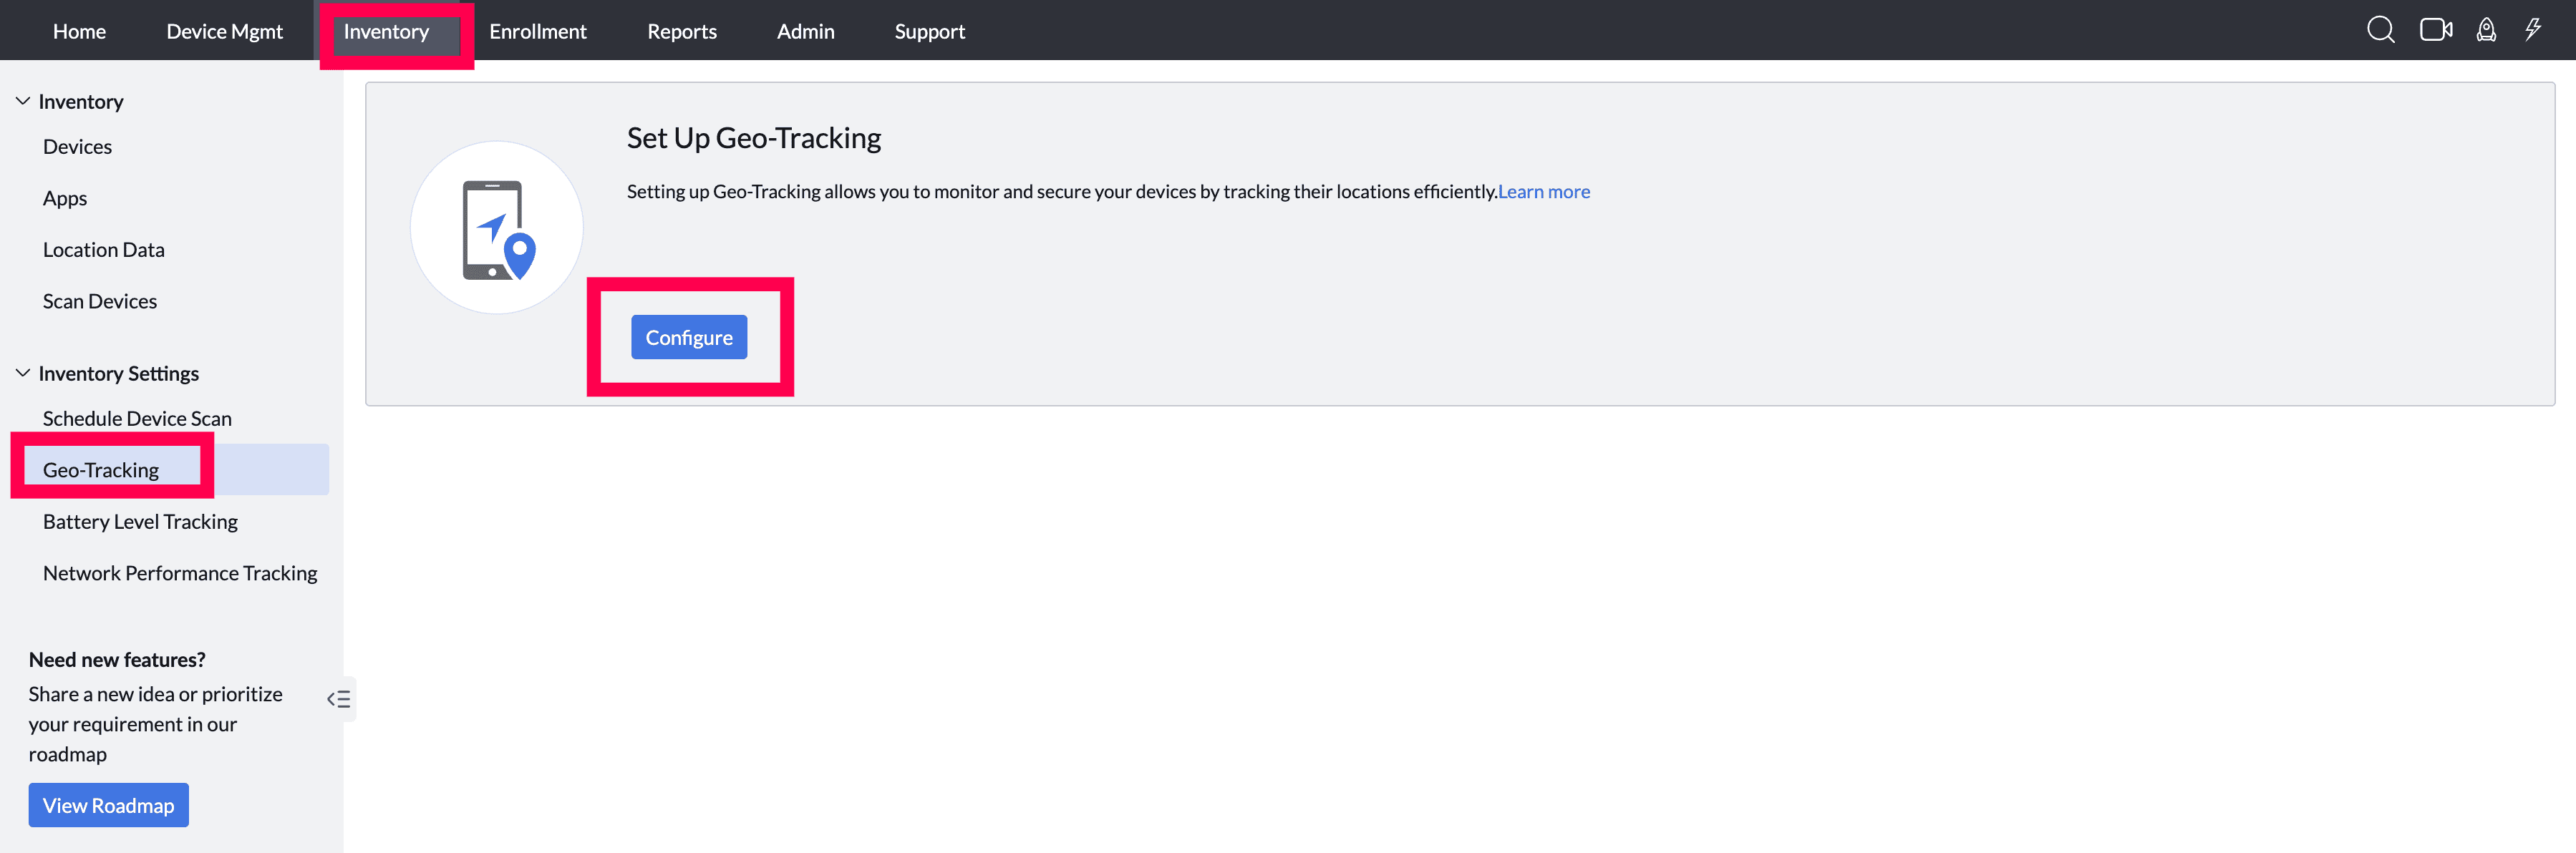Open Battery Level Tracking settings
This screenshot has height=853, width=2576.
(139, 521)
